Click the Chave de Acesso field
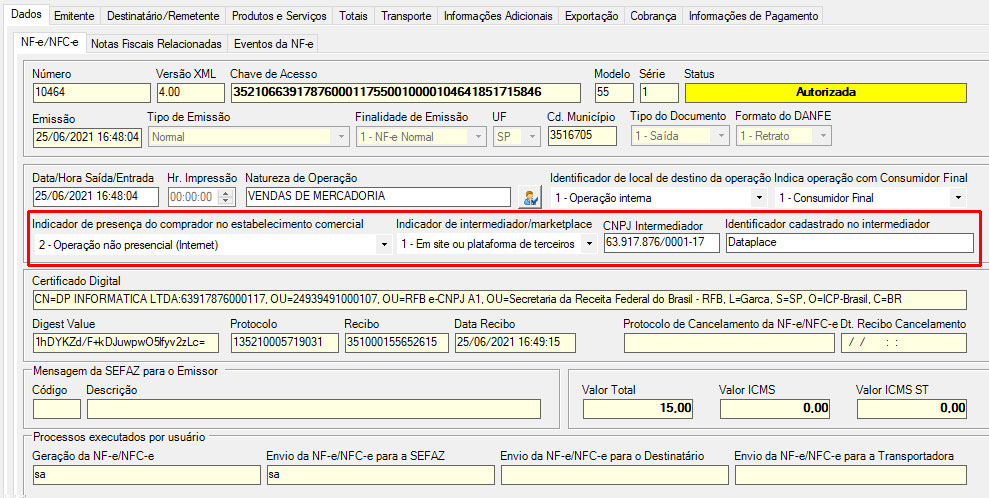The width and height of the screenshot is (989, 498). click(x=408, y=92)
